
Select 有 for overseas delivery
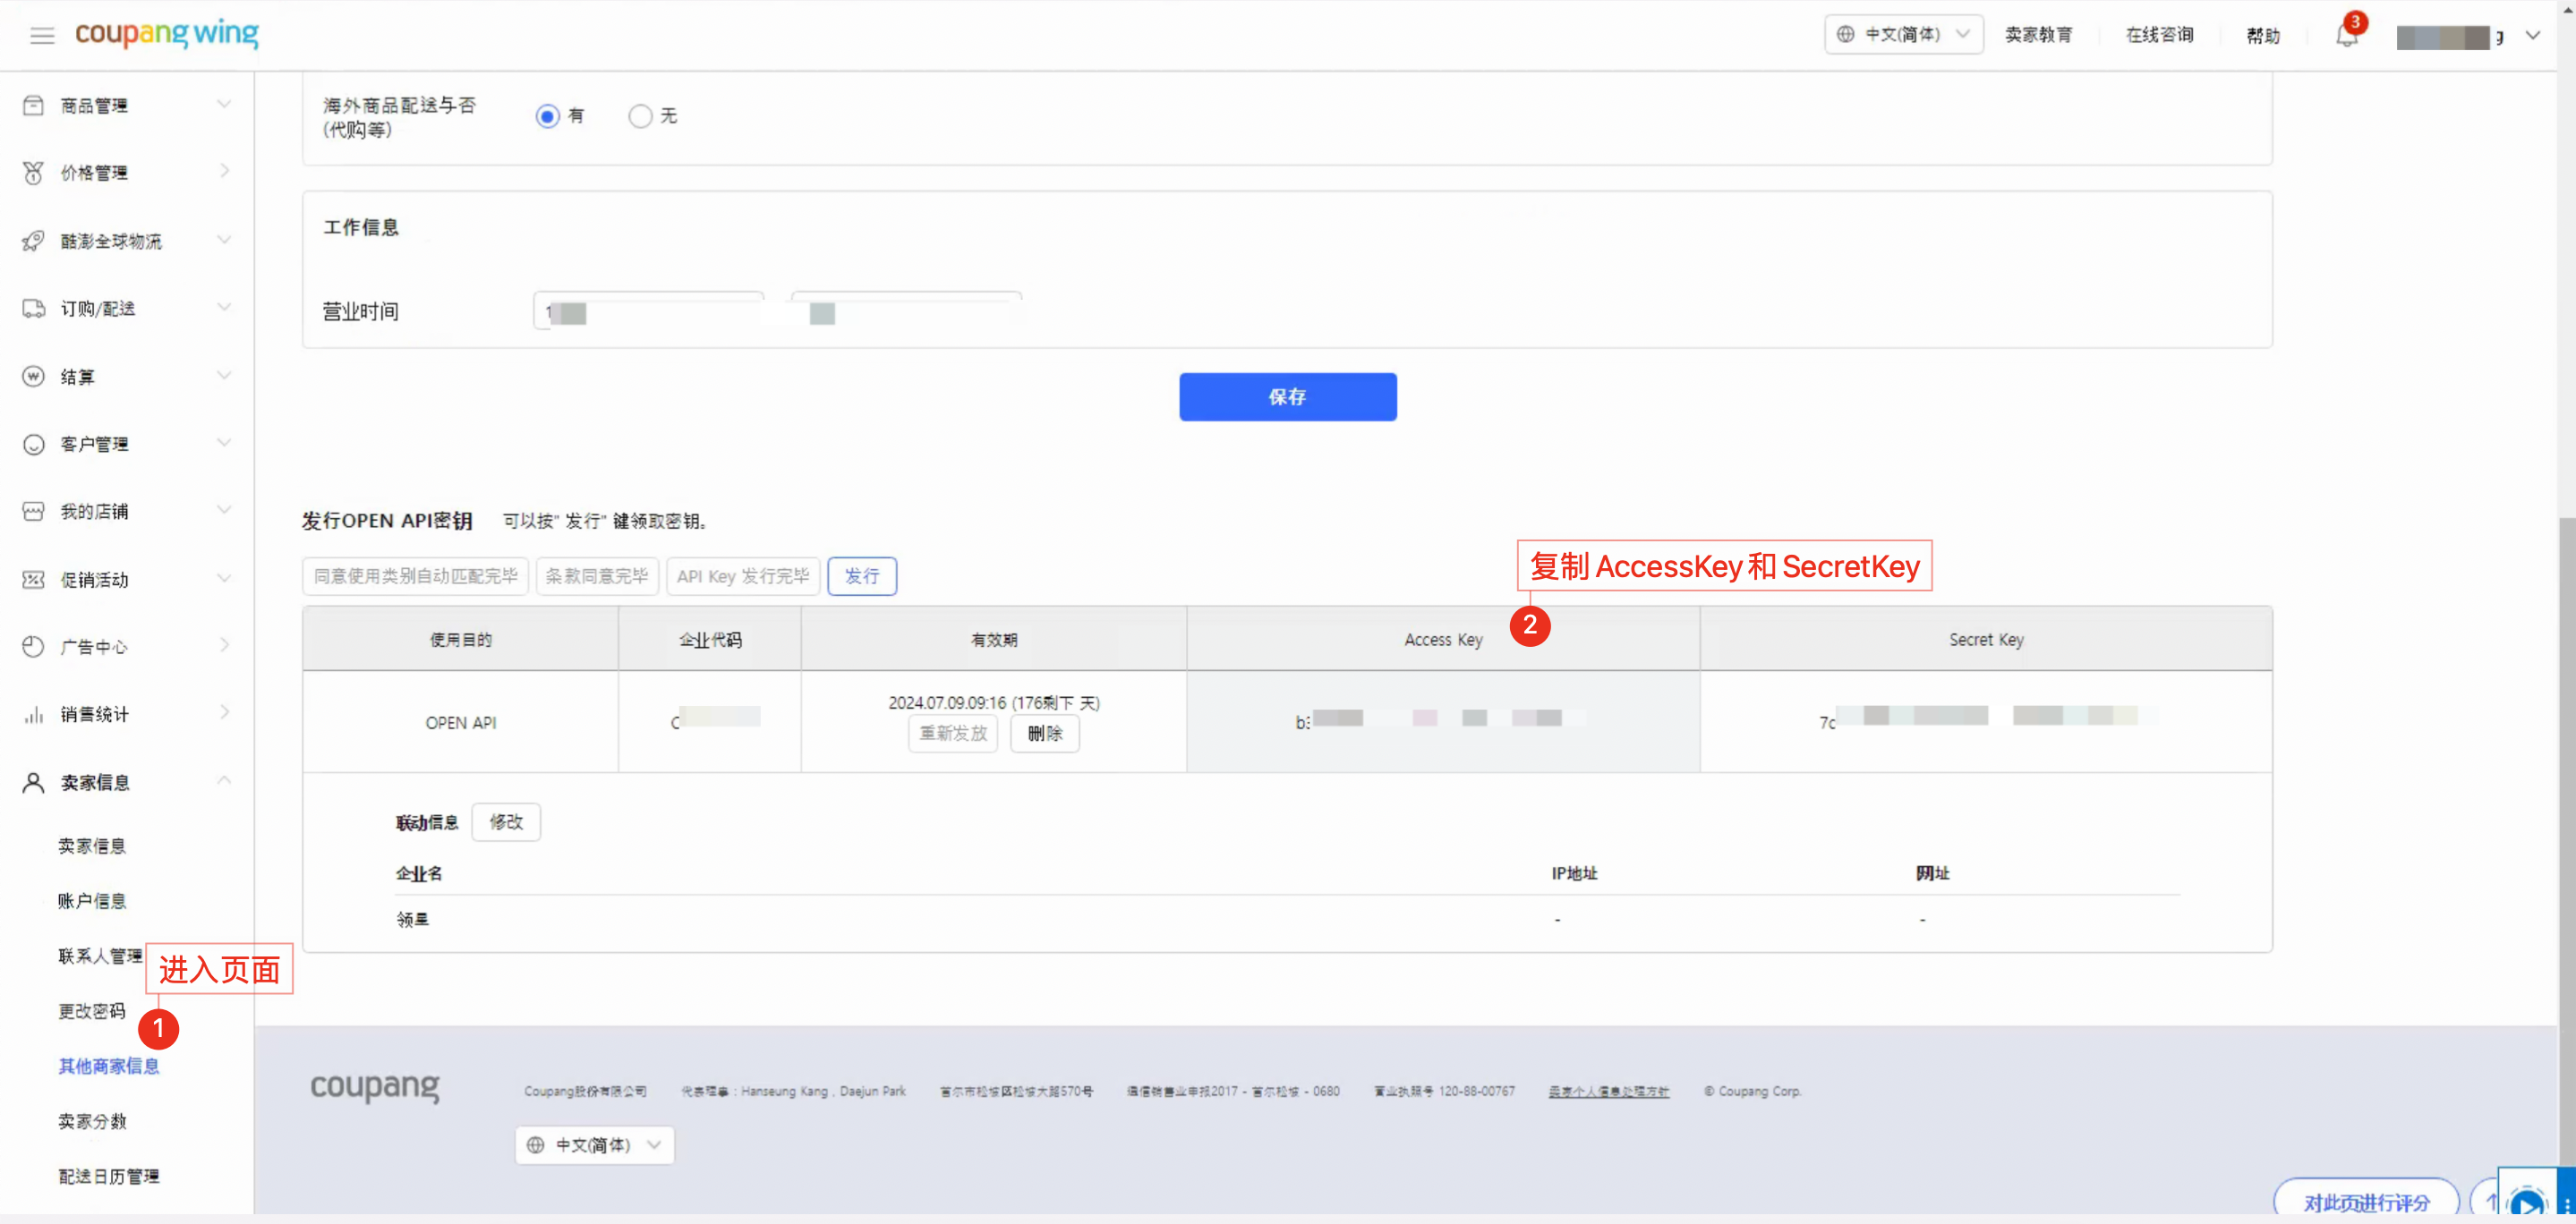(547, 116)
